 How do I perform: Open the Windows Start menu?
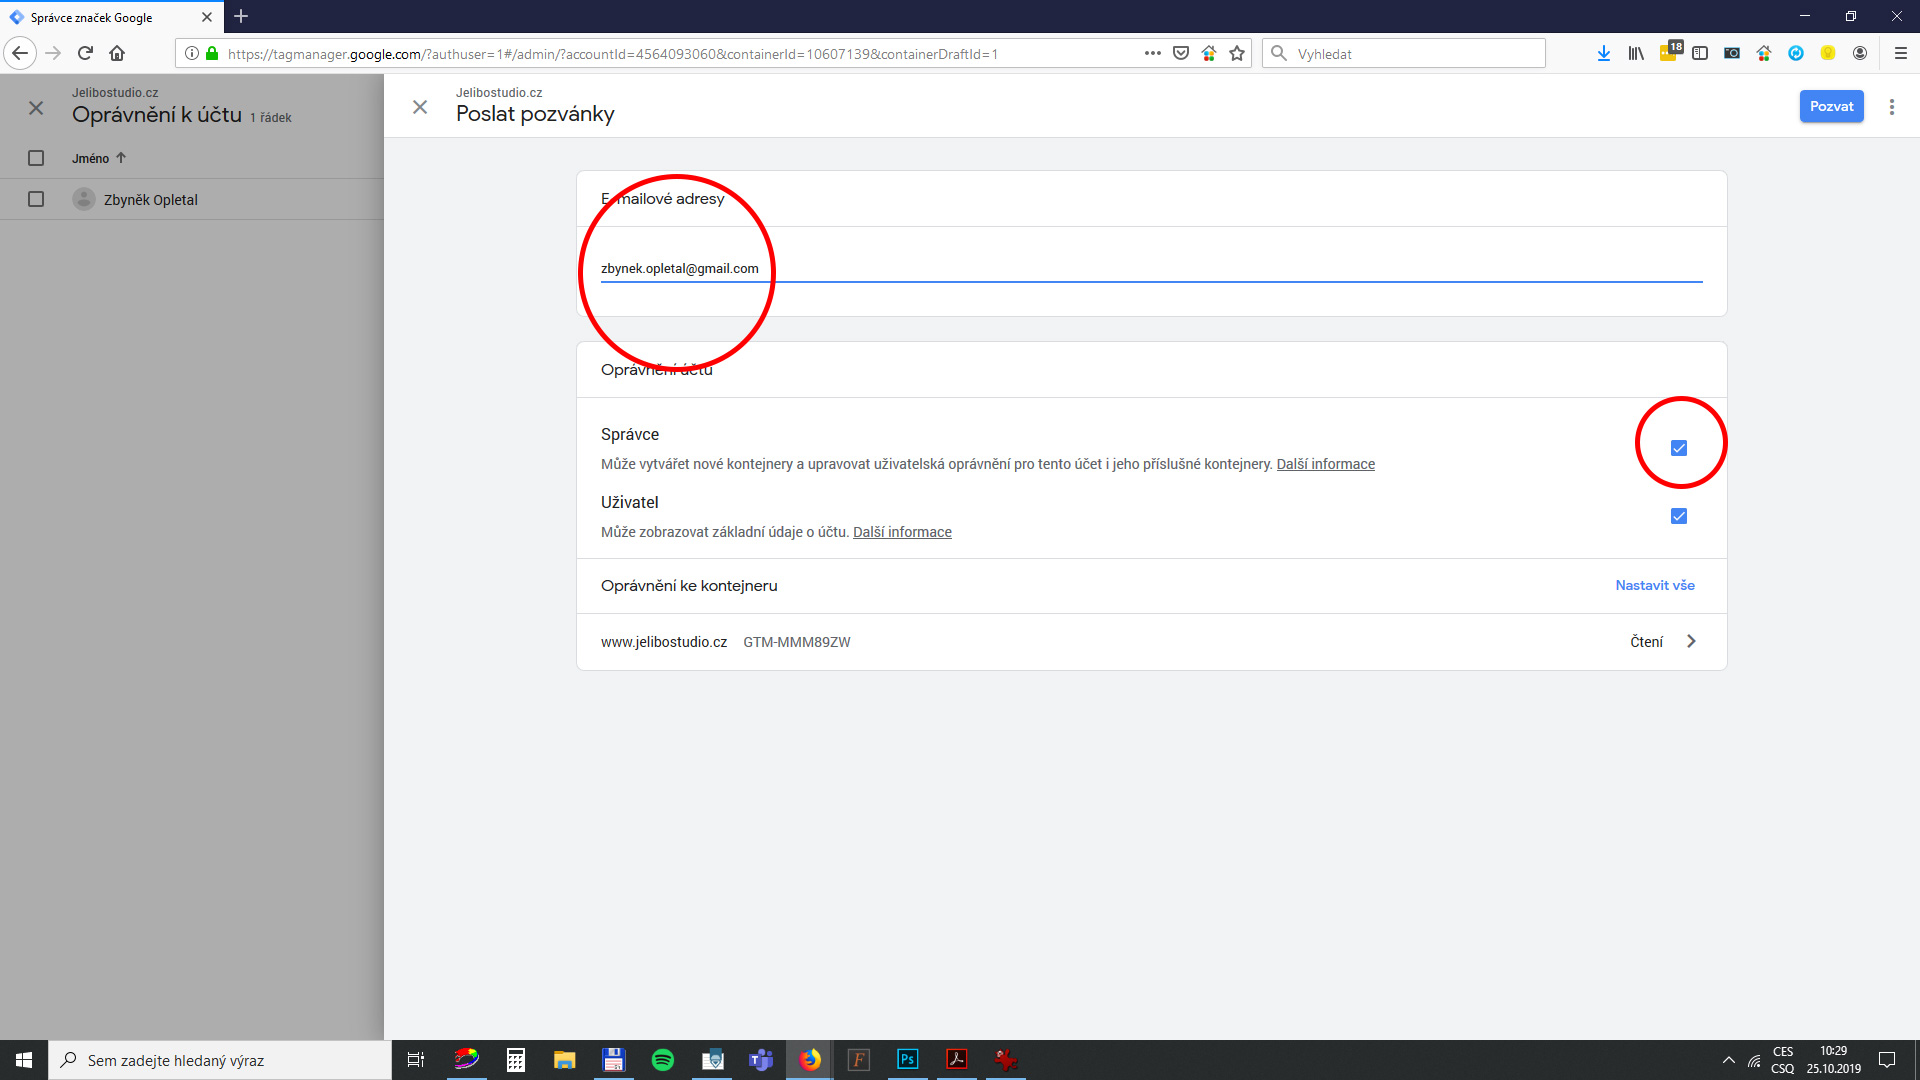pos(24,1060)
